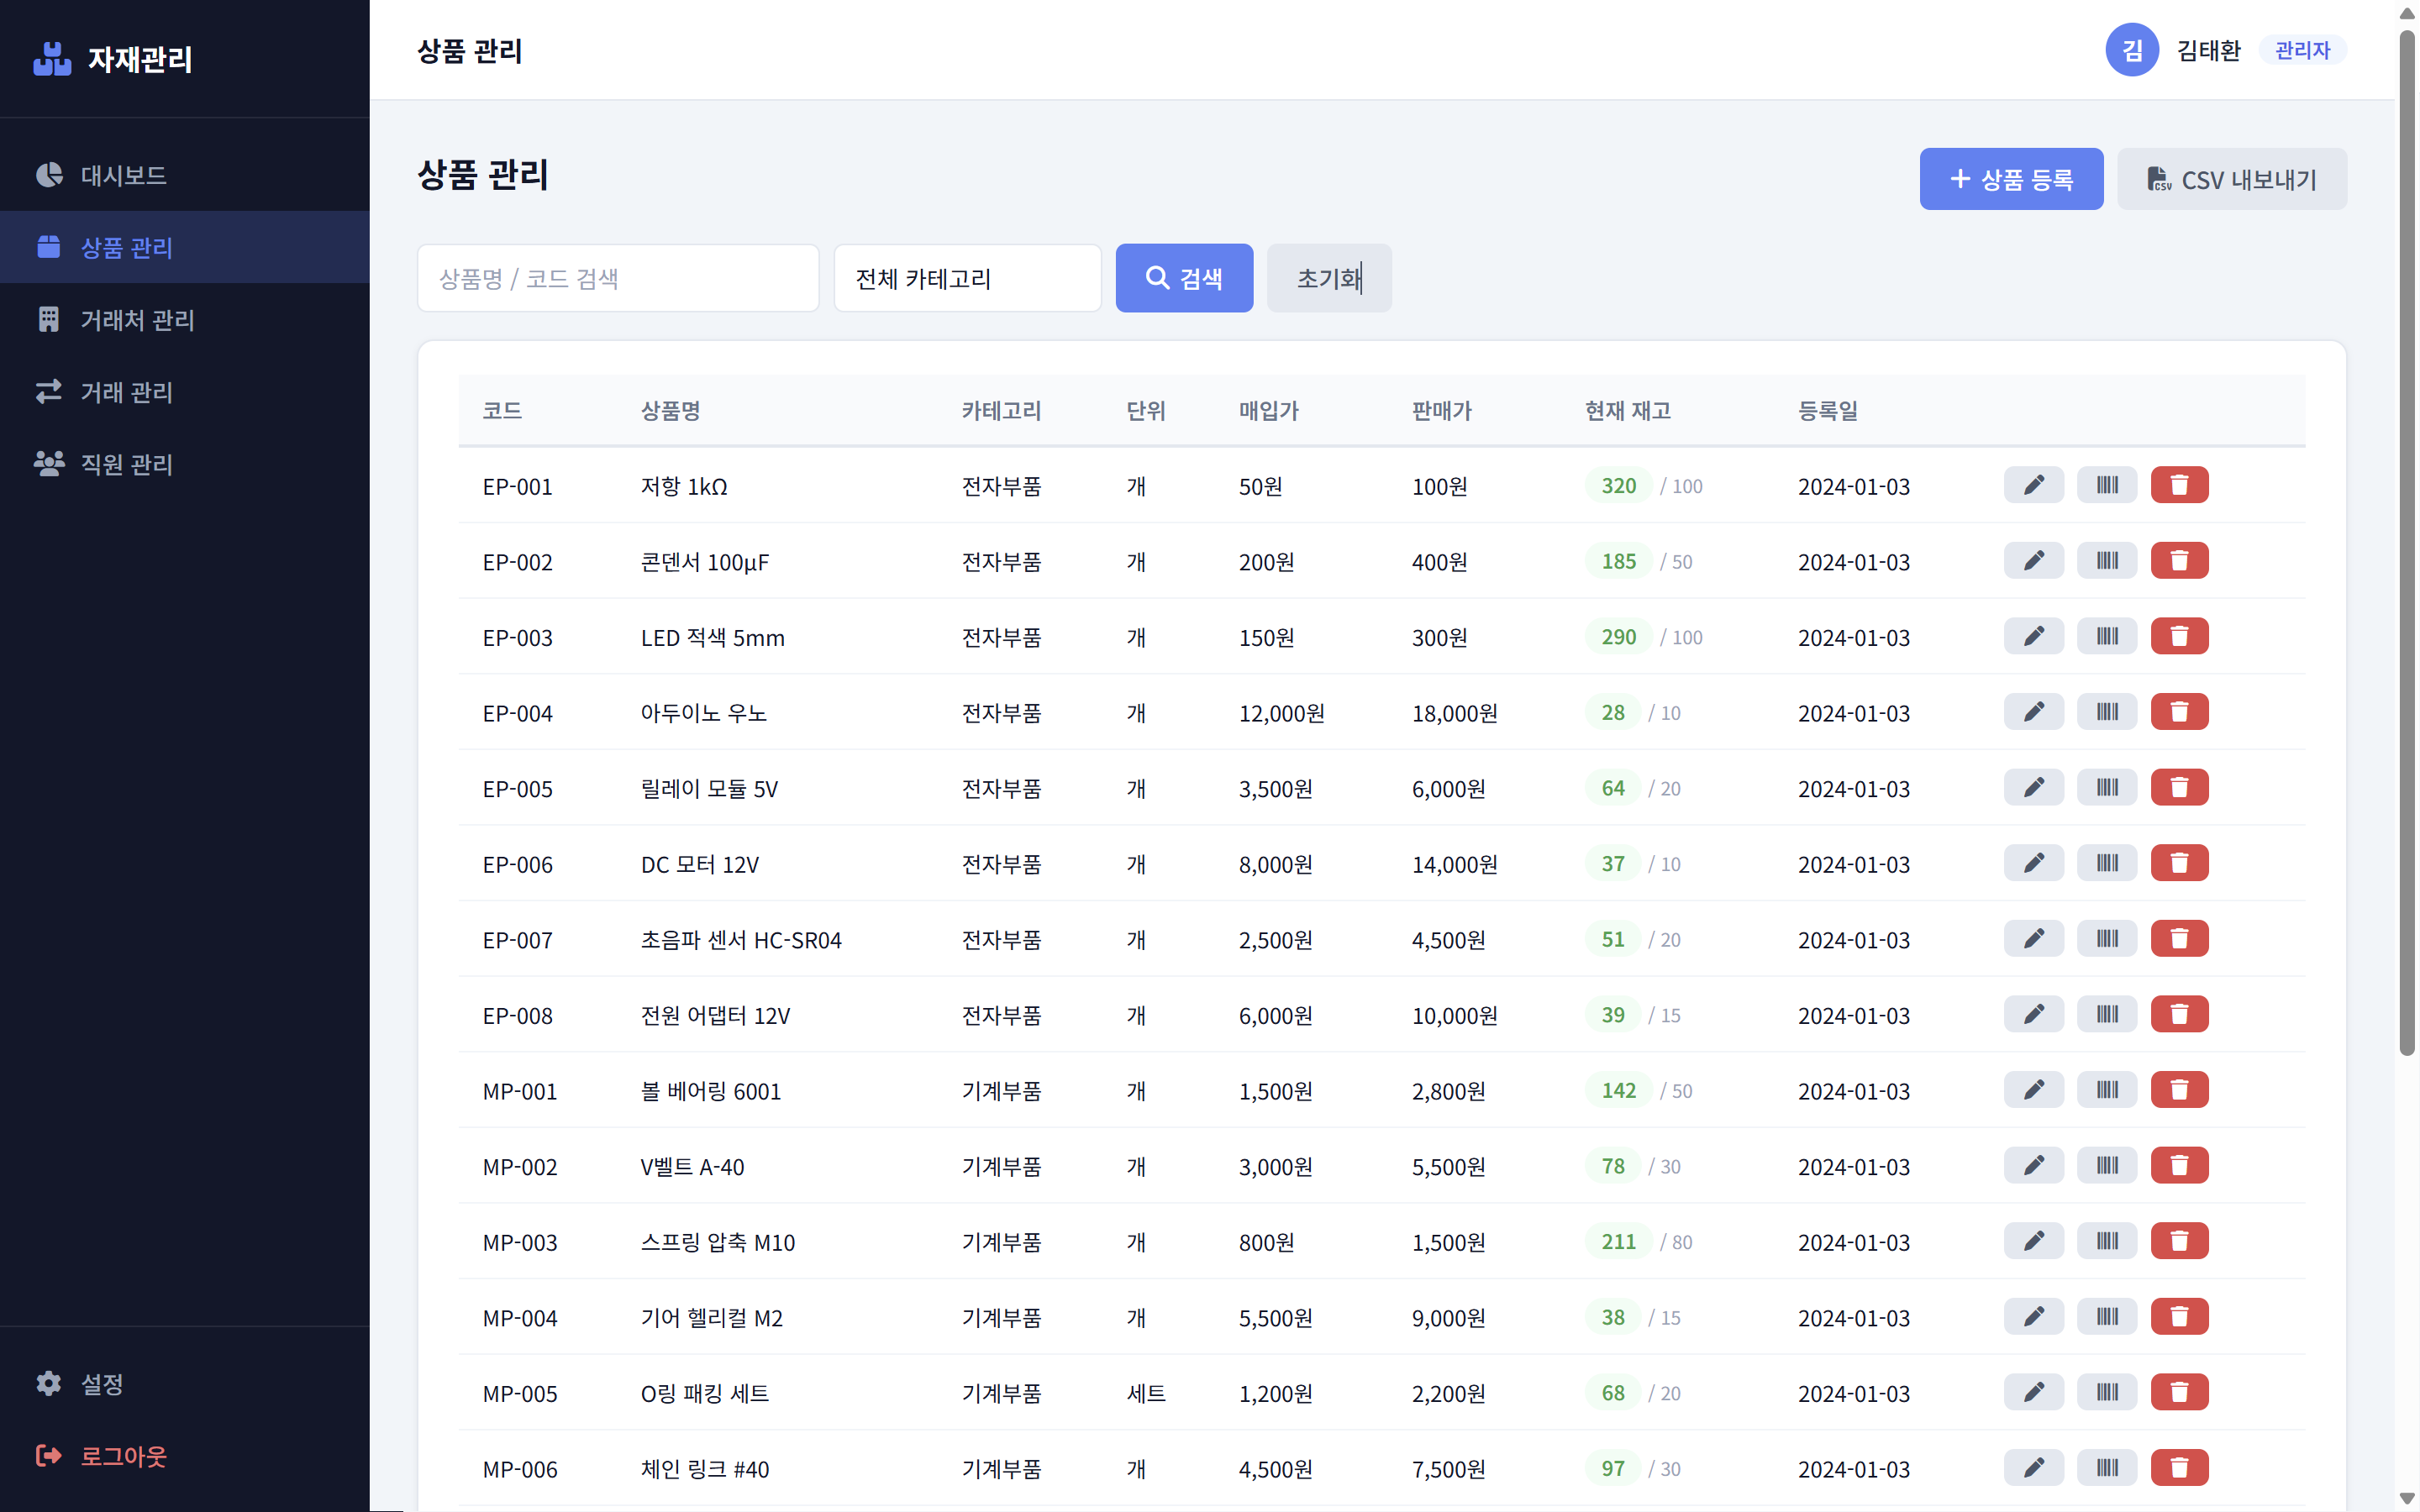2420x1512 pixels.
Task: Click the 카테고리 column header
Action: (1001, 411)
